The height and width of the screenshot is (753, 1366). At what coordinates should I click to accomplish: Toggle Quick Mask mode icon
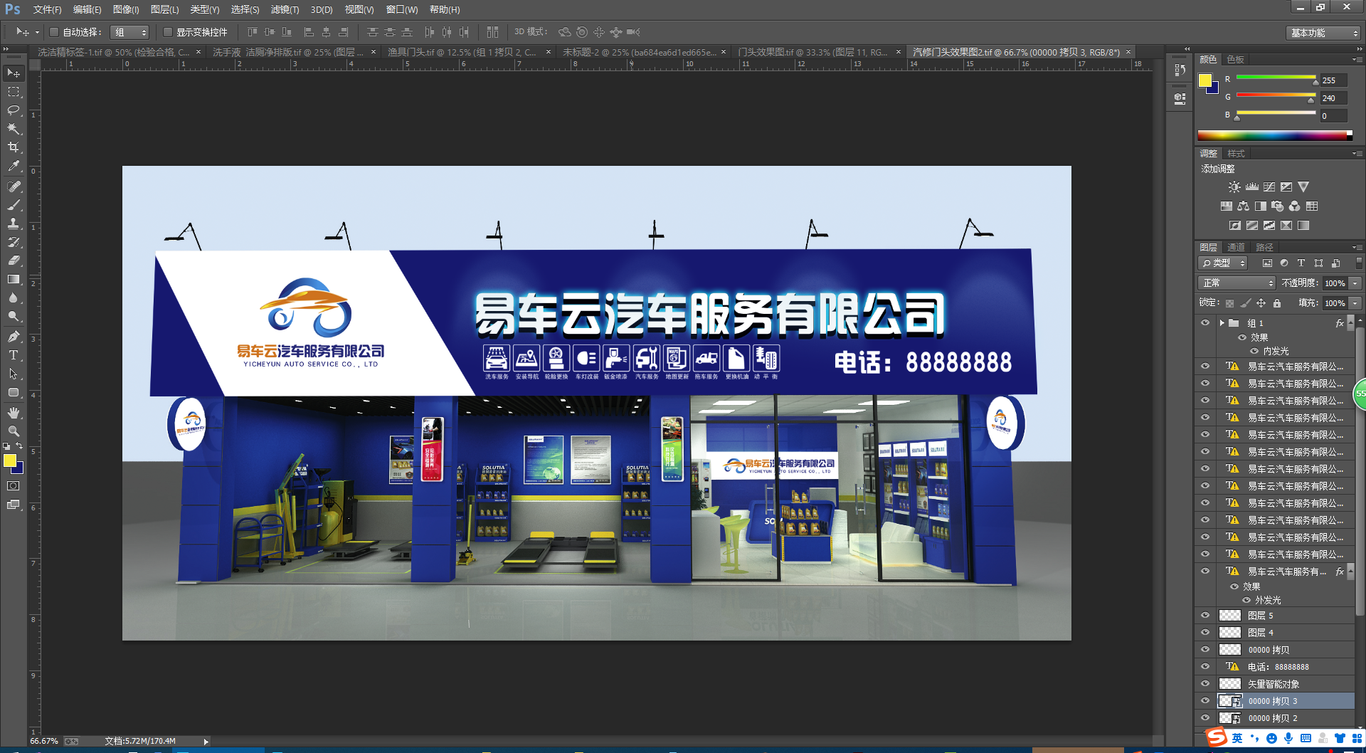13,486
